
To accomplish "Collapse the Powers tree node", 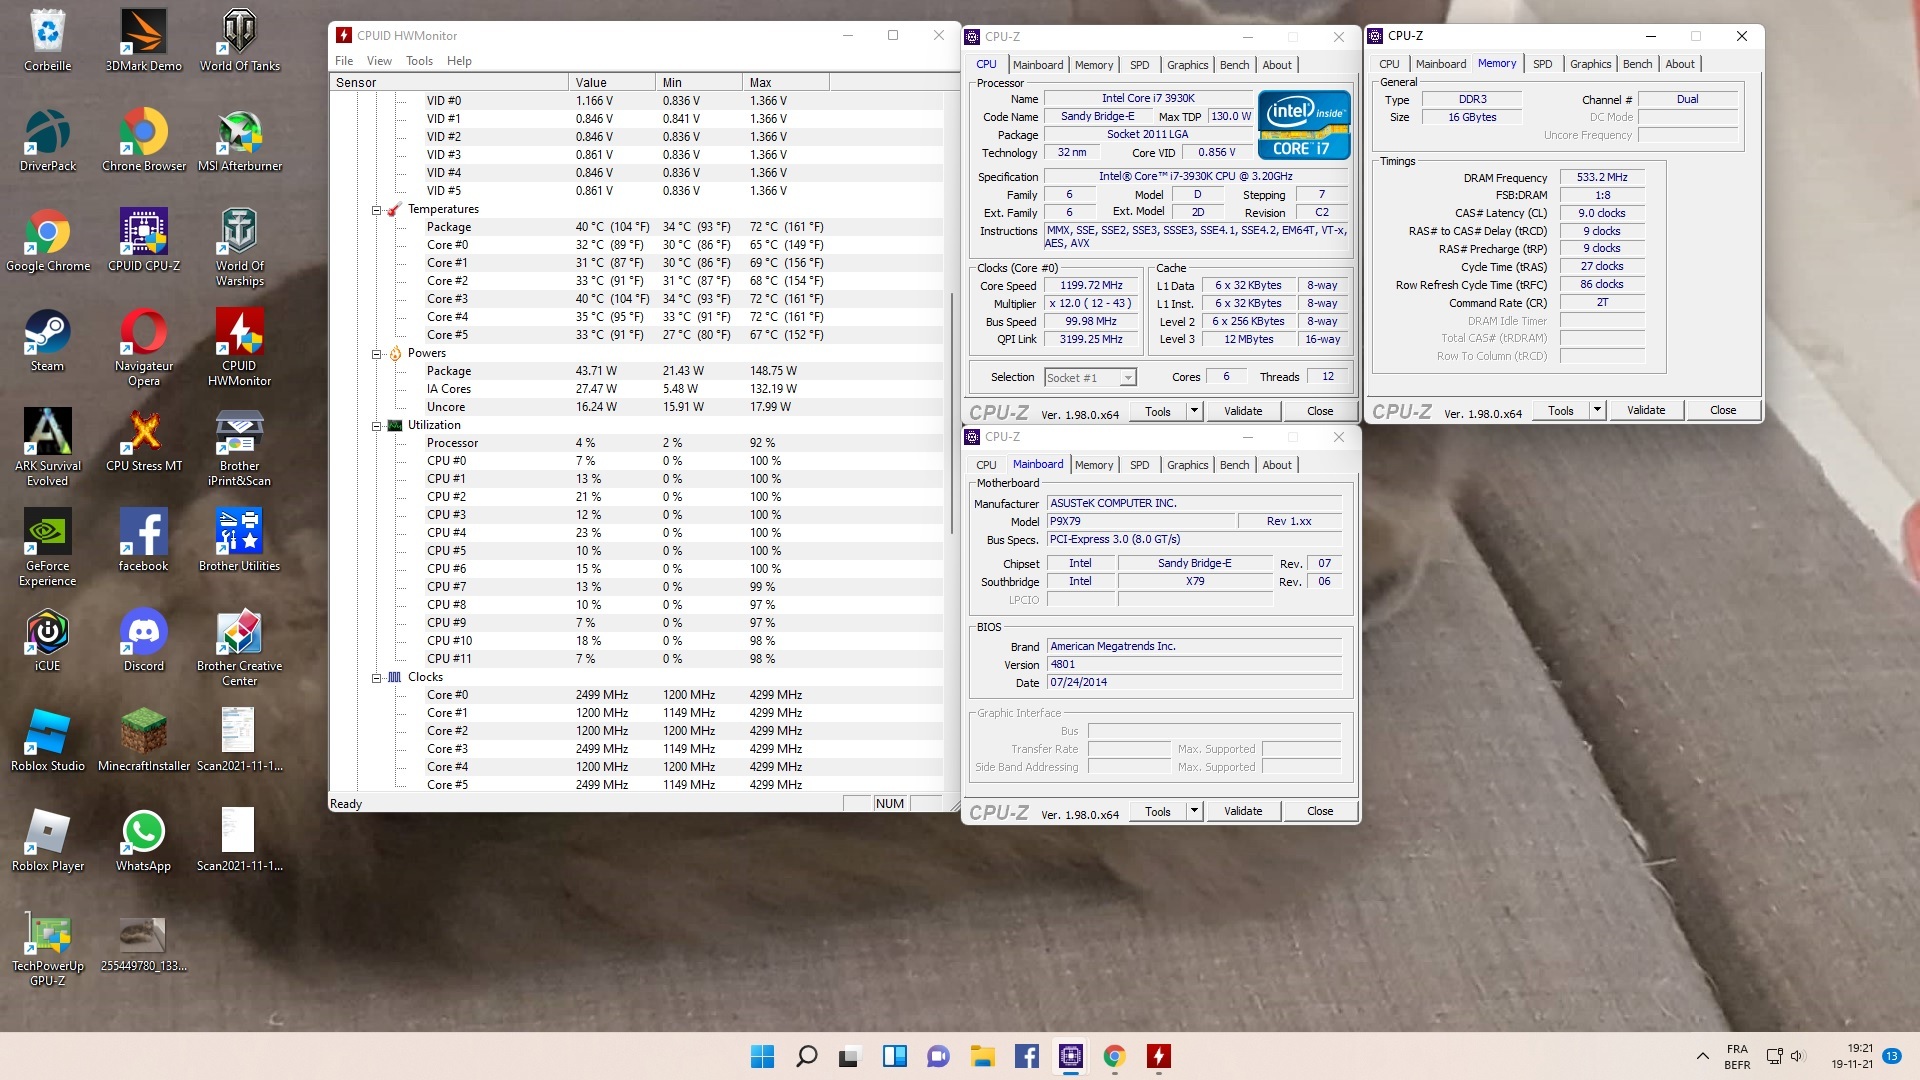I will [x=377, y=354].
